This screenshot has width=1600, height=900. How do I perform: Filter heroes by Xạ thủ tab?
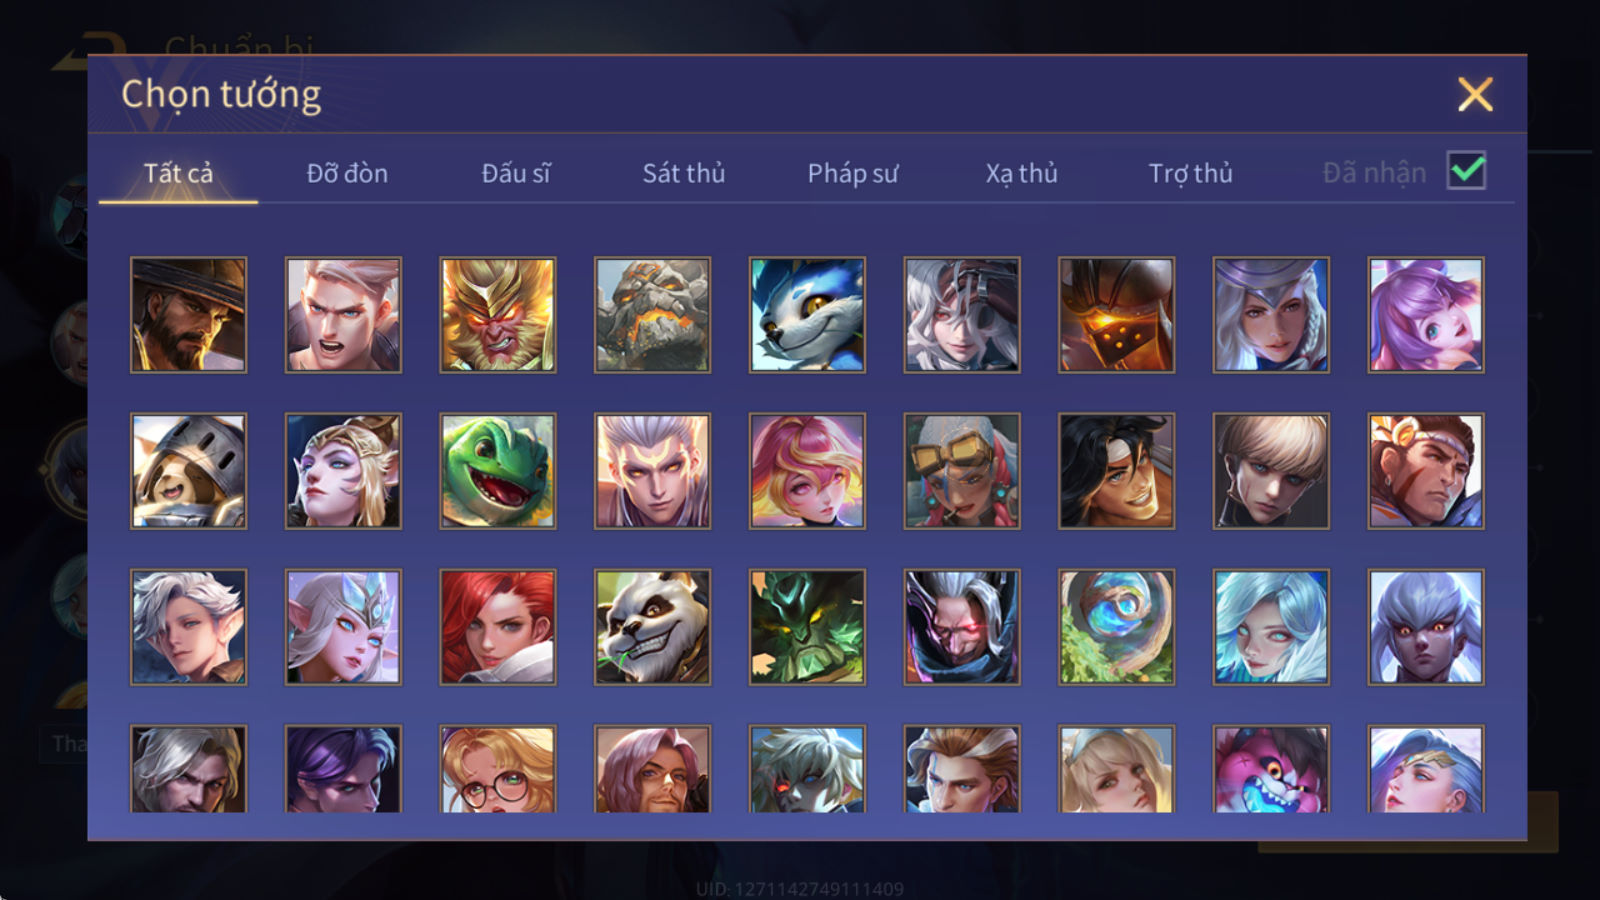tap(1021, 173)
